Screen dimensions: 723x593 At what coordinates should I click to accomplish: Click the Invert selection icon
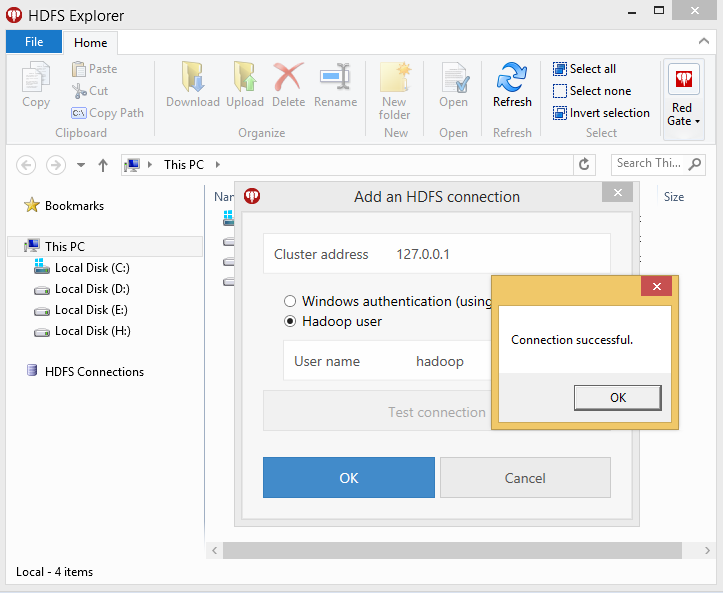pos(560,113)
